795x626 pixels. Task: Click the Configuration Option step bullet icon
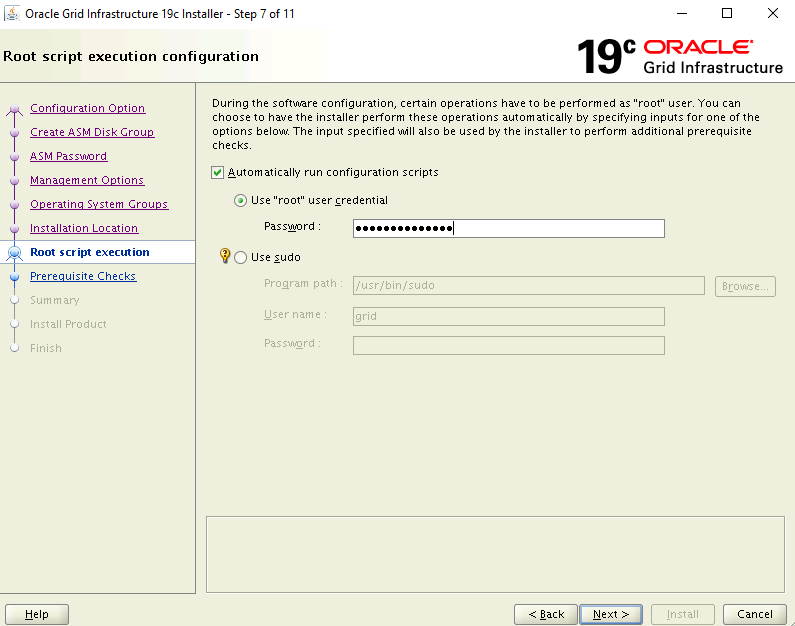(x=15, y=108)
